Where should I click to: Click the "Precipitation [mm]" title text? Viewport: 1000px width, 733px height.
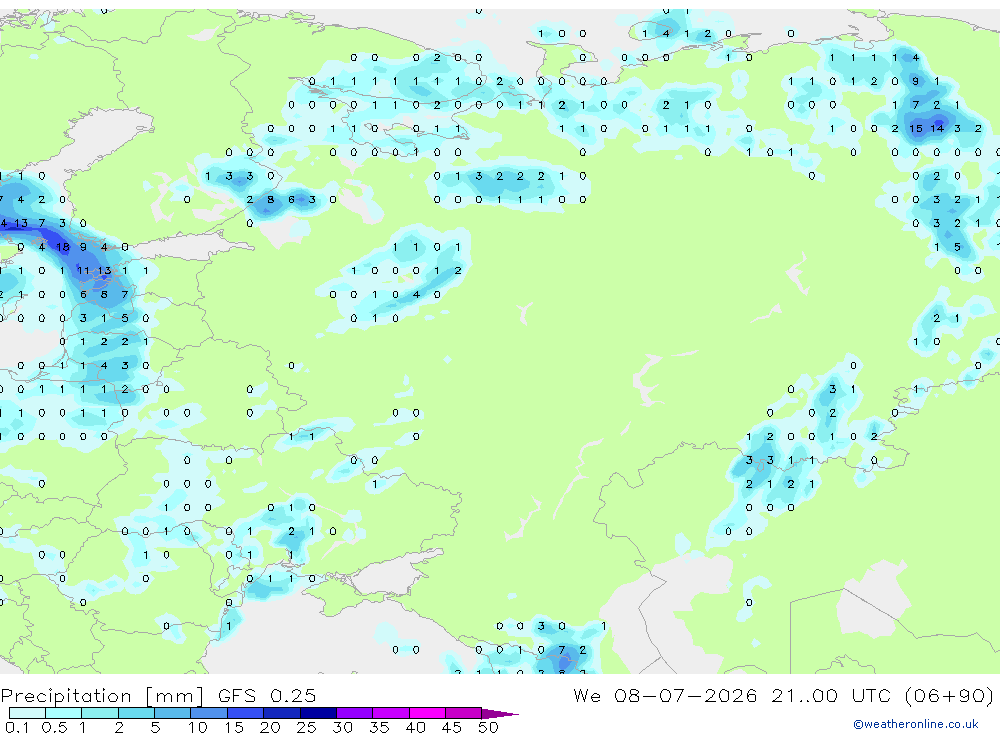pyautogui.click(x=102, y=696)
